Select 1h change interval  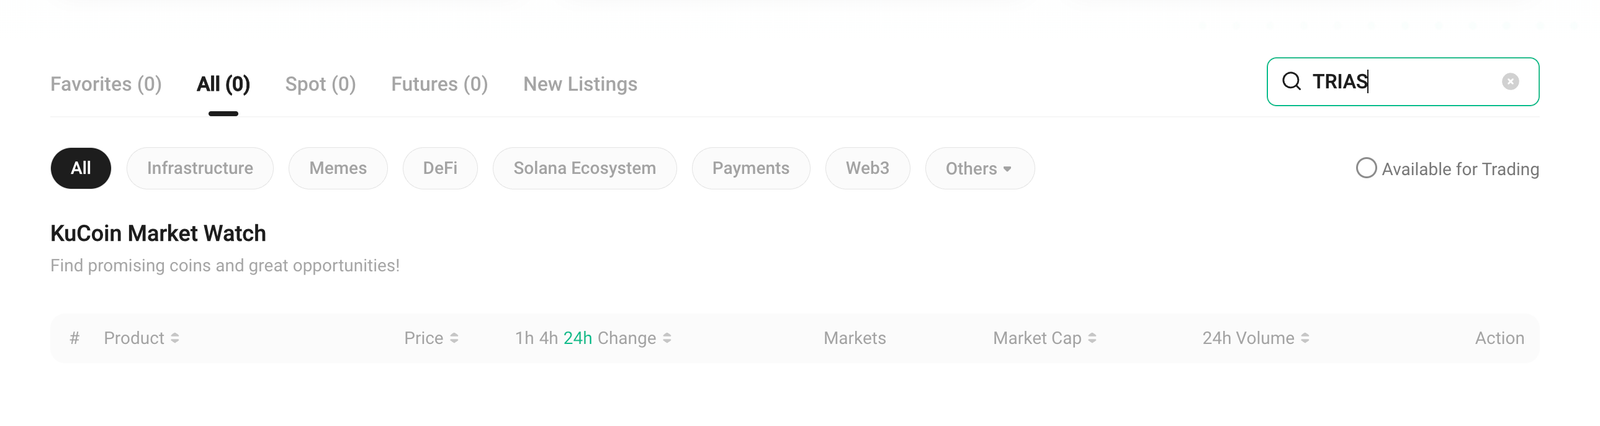click(x=524, y=338)
